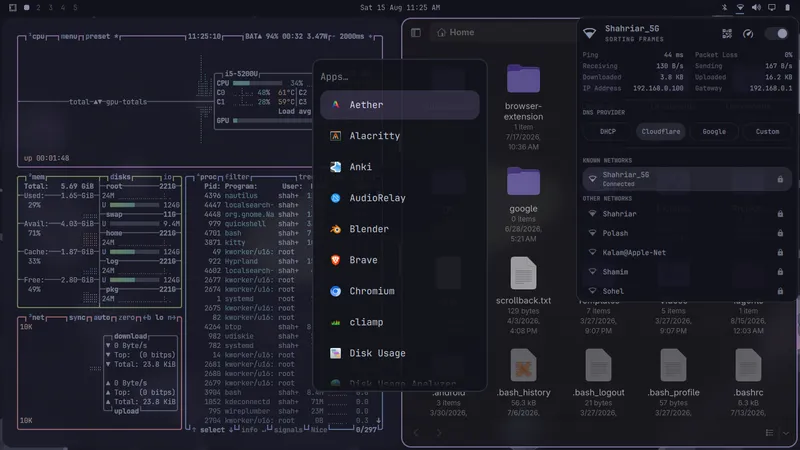Select DHCP as DNS provider

point(608,132)
